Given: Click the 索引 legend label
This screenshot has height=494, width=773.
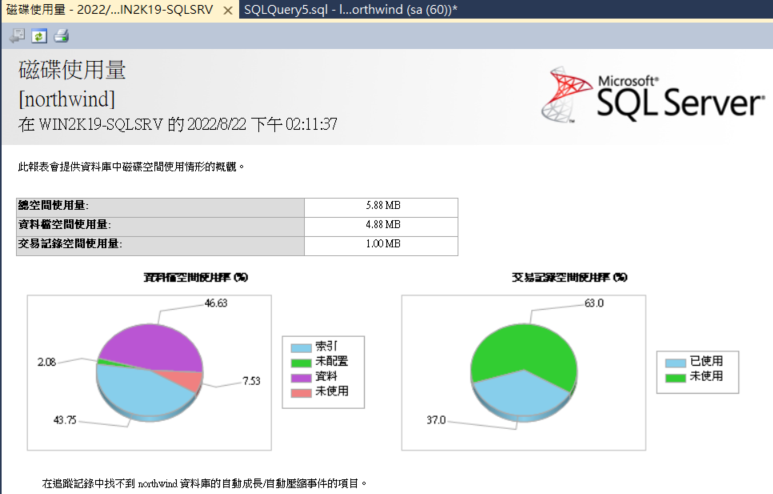Looking at the screenshot, I should point(326,346).
